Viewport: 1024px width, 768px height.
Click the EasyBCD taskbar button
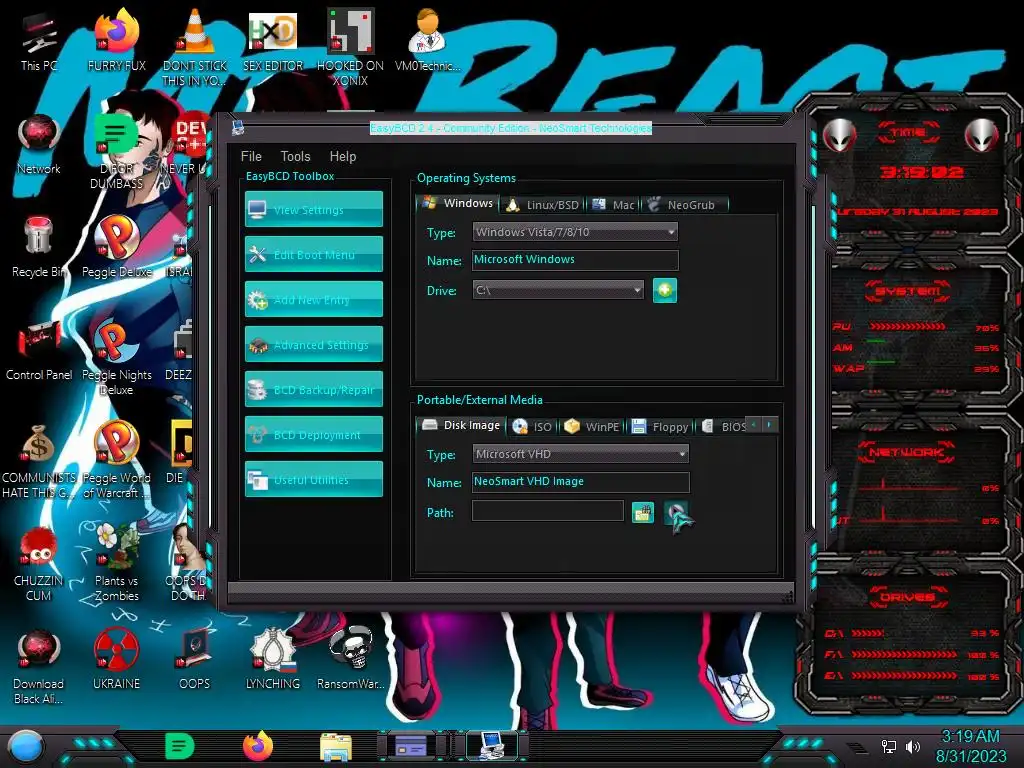tap(491, 746)
